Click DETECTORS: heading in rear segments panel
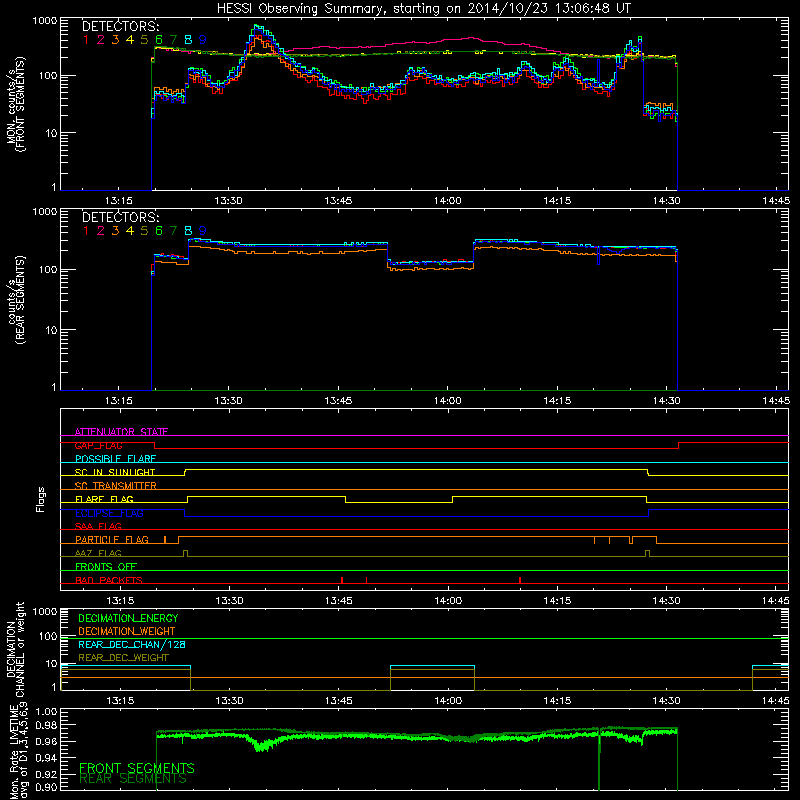This screenshot has width=800, height=800. [x=121, y=218]
